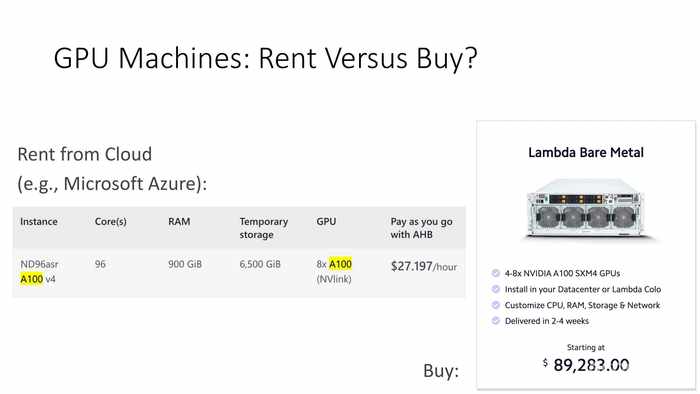Click Pay as you go with AHB header
The height and width of the screenshot is (394, 700).
click(421, 228)
